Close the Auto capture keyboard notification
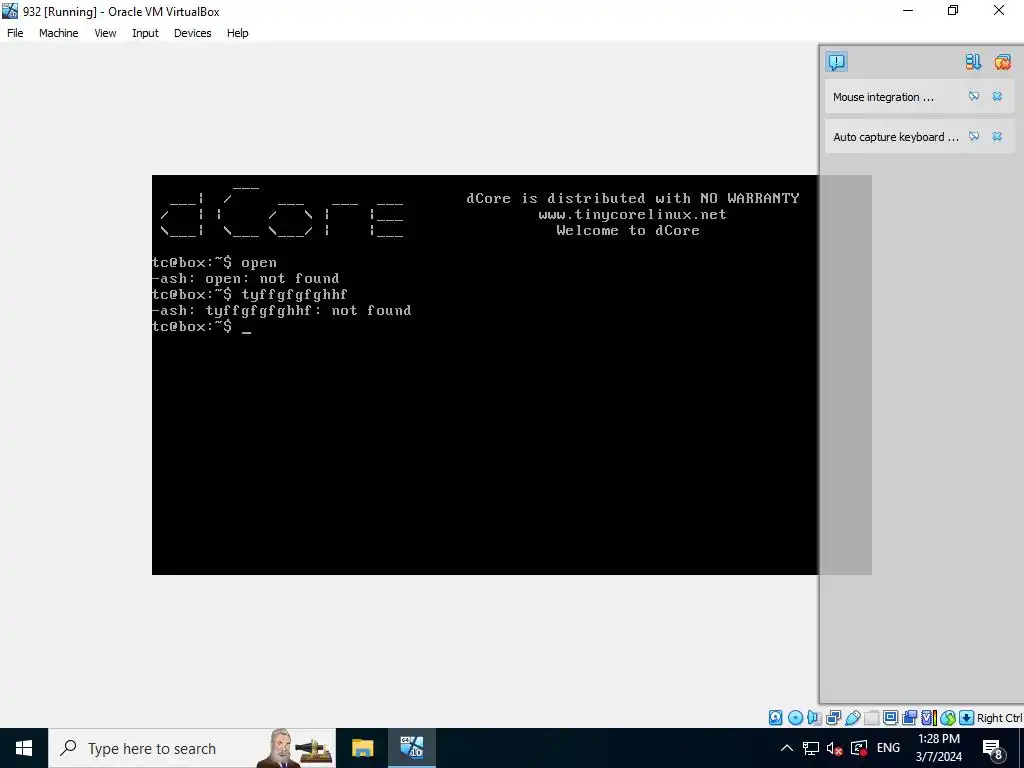The width and height of the screenshot is (1024, 768). point(997,136)
